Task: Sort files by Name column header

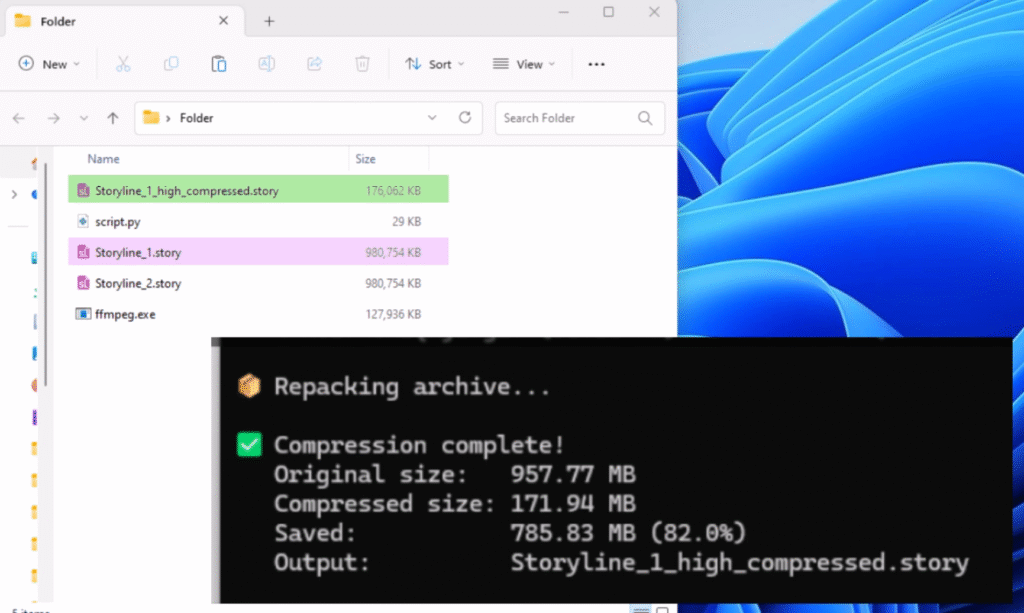Action: [x=103, y=159]
